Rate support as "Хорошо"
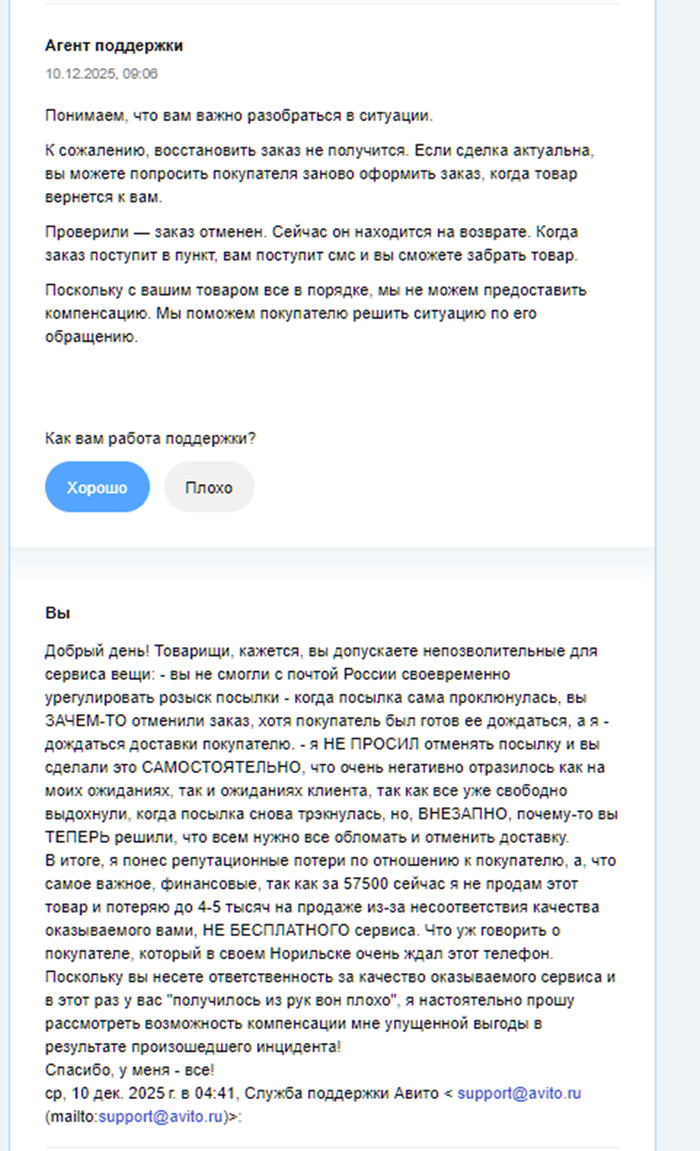 (97, 487)
